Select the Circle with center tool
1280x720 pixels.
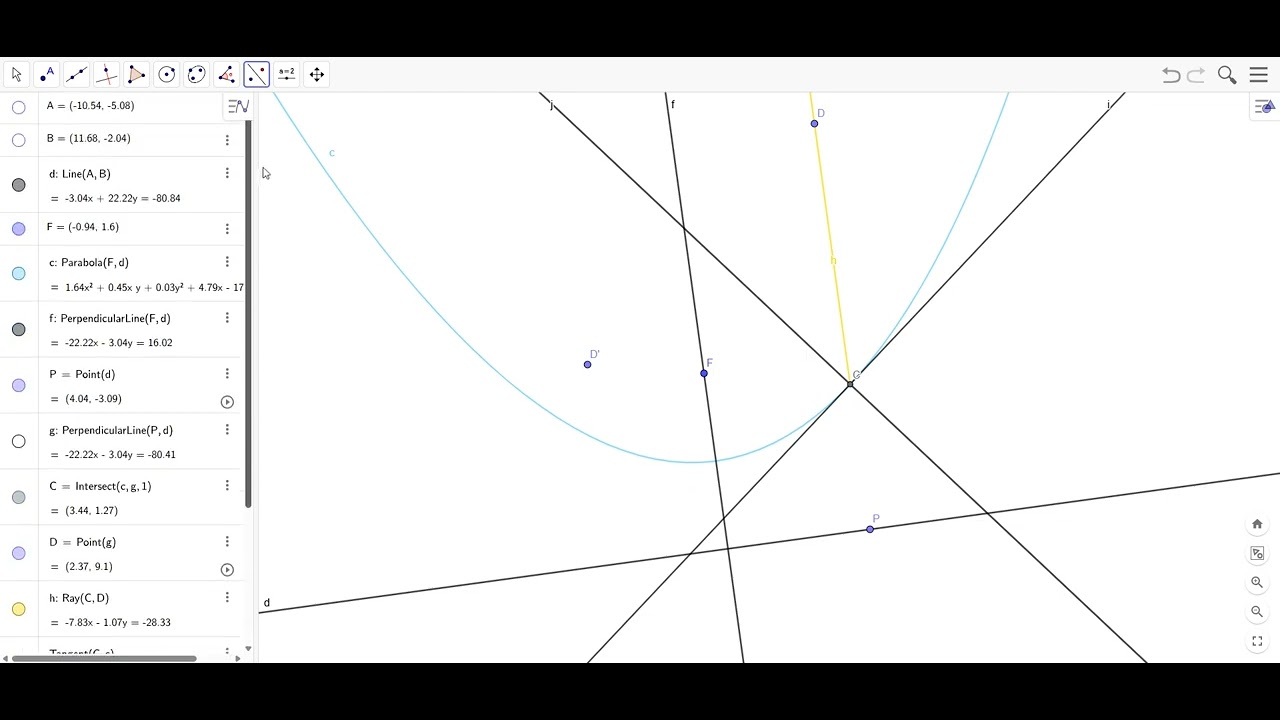tap(166, 74)
